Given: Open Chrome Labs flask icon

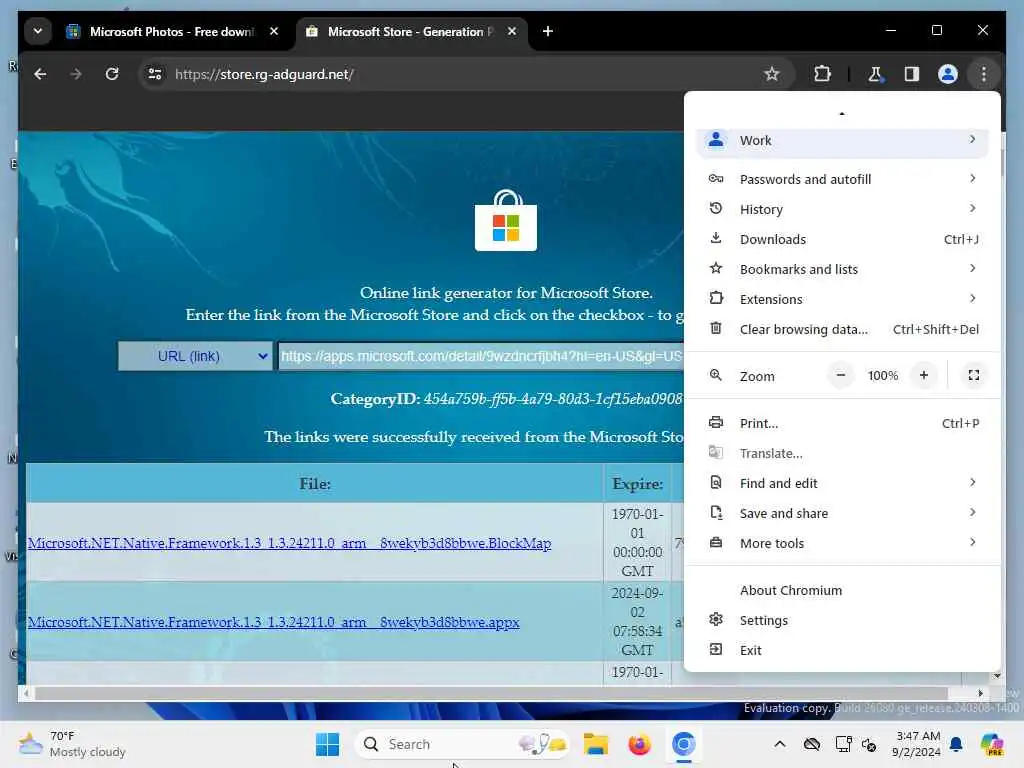Looking at the screenshot, I should pos(875,74).
